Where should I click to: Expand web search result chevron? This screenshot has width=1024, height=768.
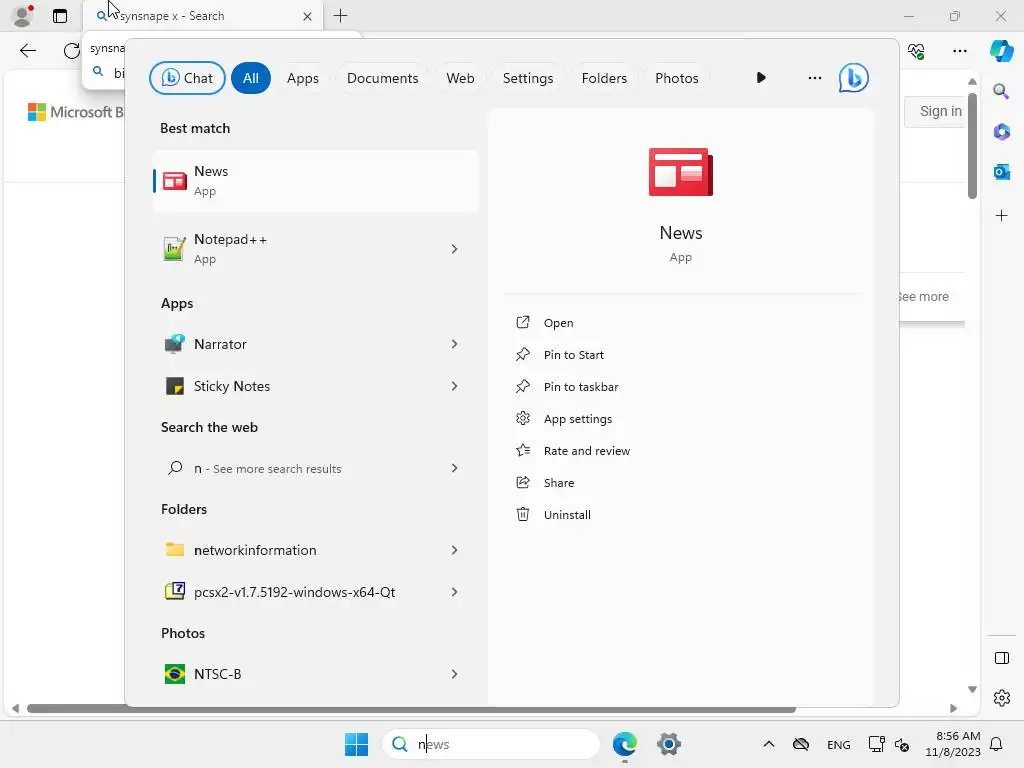[455, 468]
